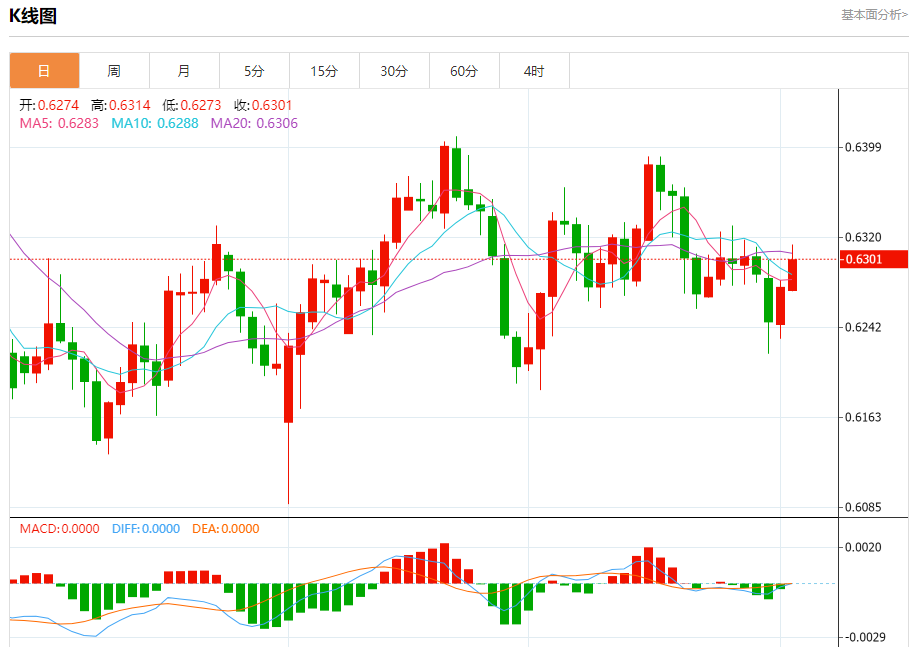Click the 高:0.6314 high value
Viewport: 914px width, 647px height.
(x=121, y=106)
